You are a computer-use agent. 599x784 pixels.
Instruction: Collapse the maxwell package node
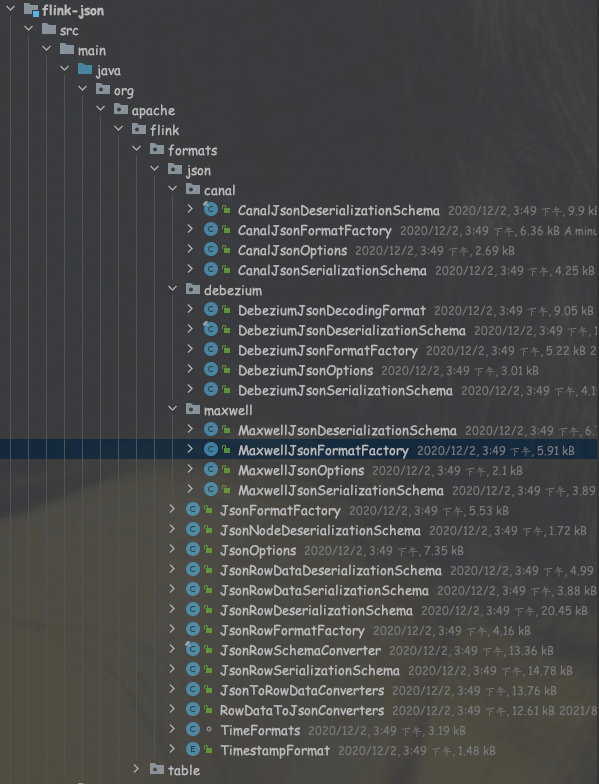click(x=172, y=408)
